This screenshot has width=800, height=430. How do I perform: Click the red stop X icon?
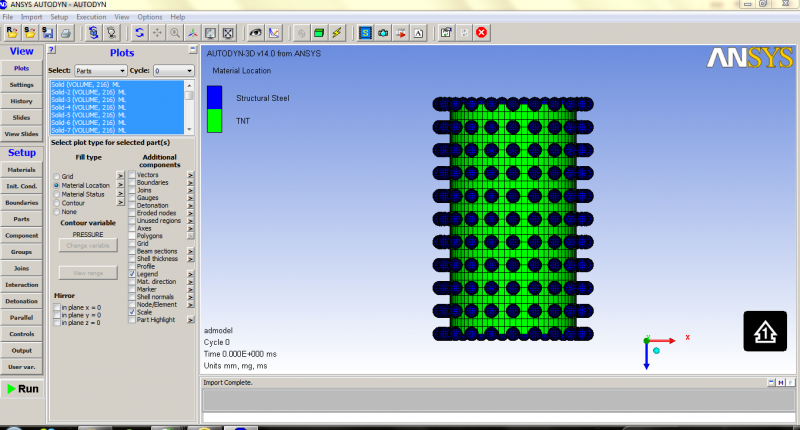tap(481, 33)
